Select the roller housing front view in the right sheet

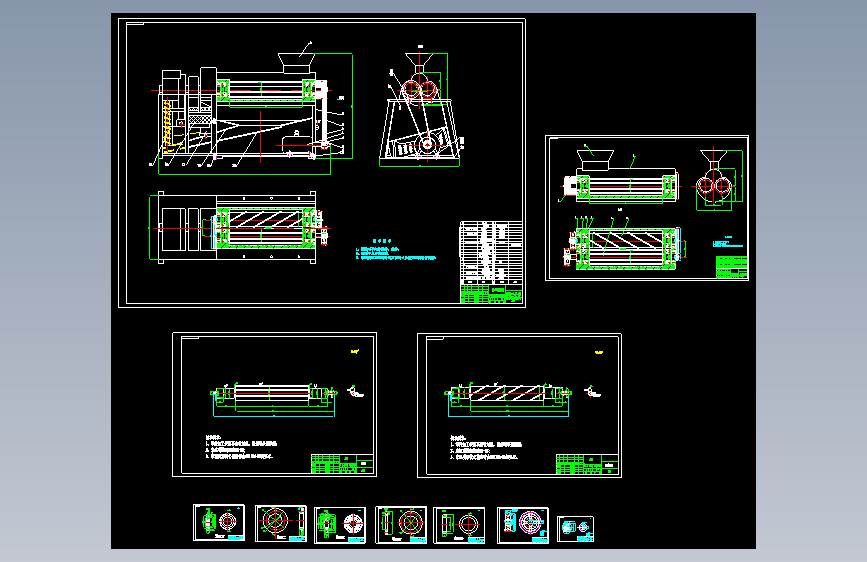(620, 174)
